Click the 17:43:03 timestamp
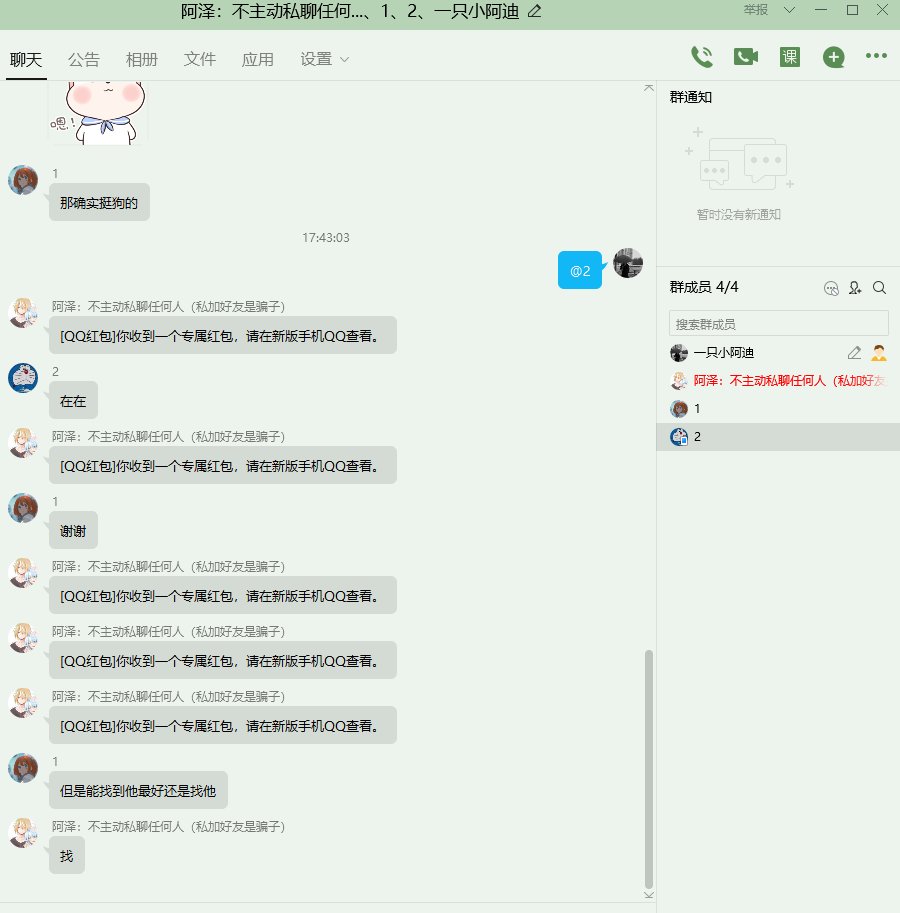This screenshot has width=900, height=913. pyautogui.click(x=325, y=238)
